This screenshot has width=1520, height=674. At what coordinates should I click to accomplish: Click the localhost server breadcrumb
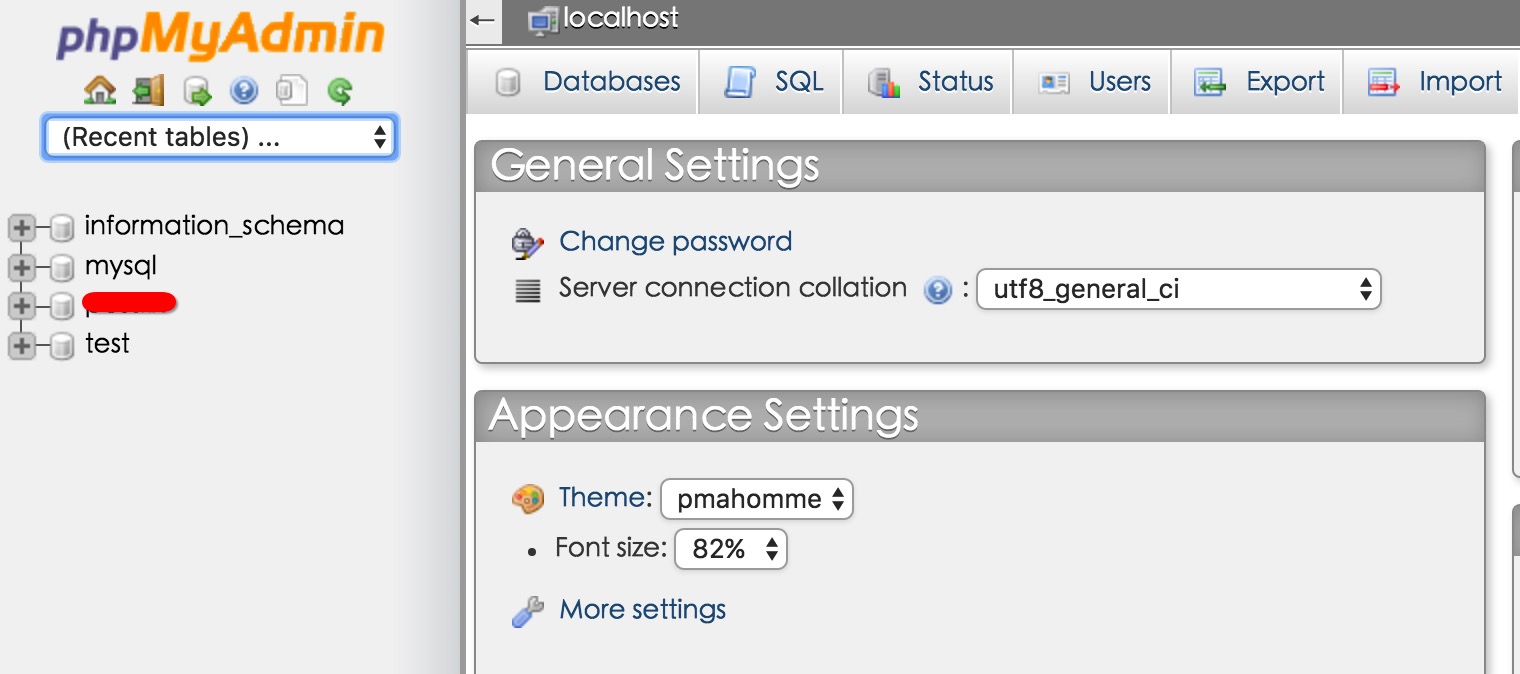620,18
